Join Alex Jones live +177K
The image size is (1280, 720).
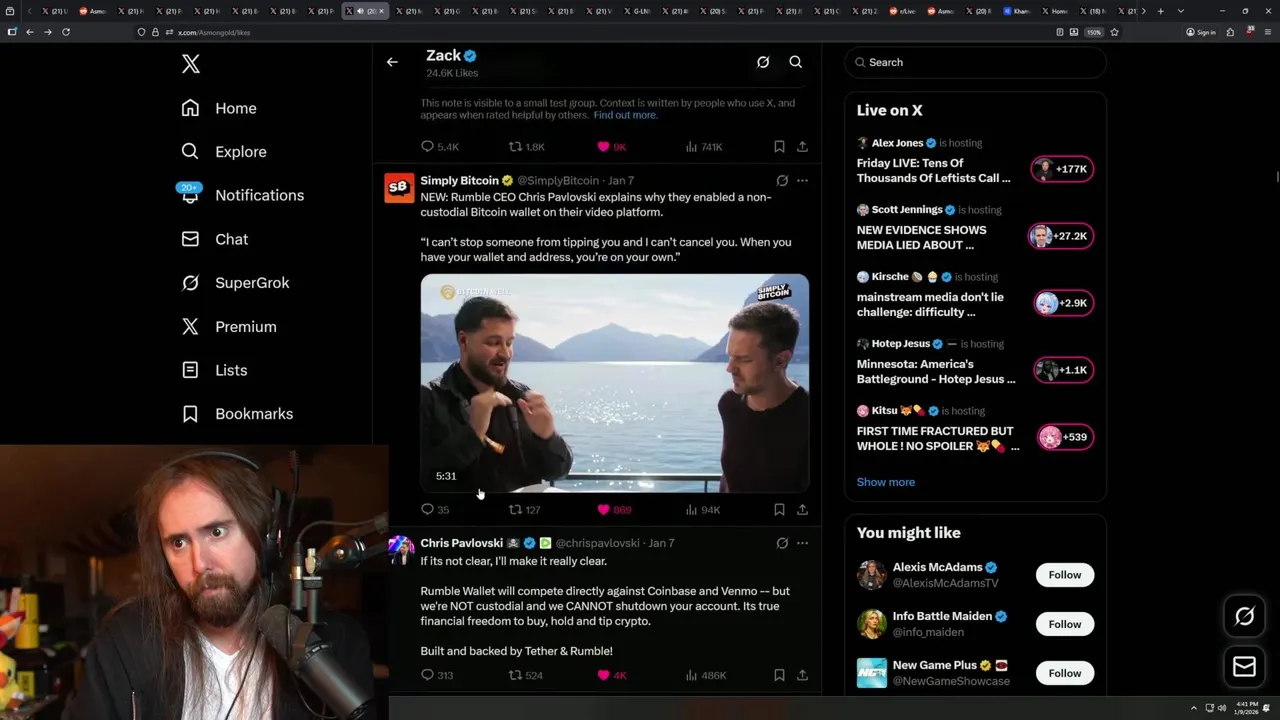1062,169
